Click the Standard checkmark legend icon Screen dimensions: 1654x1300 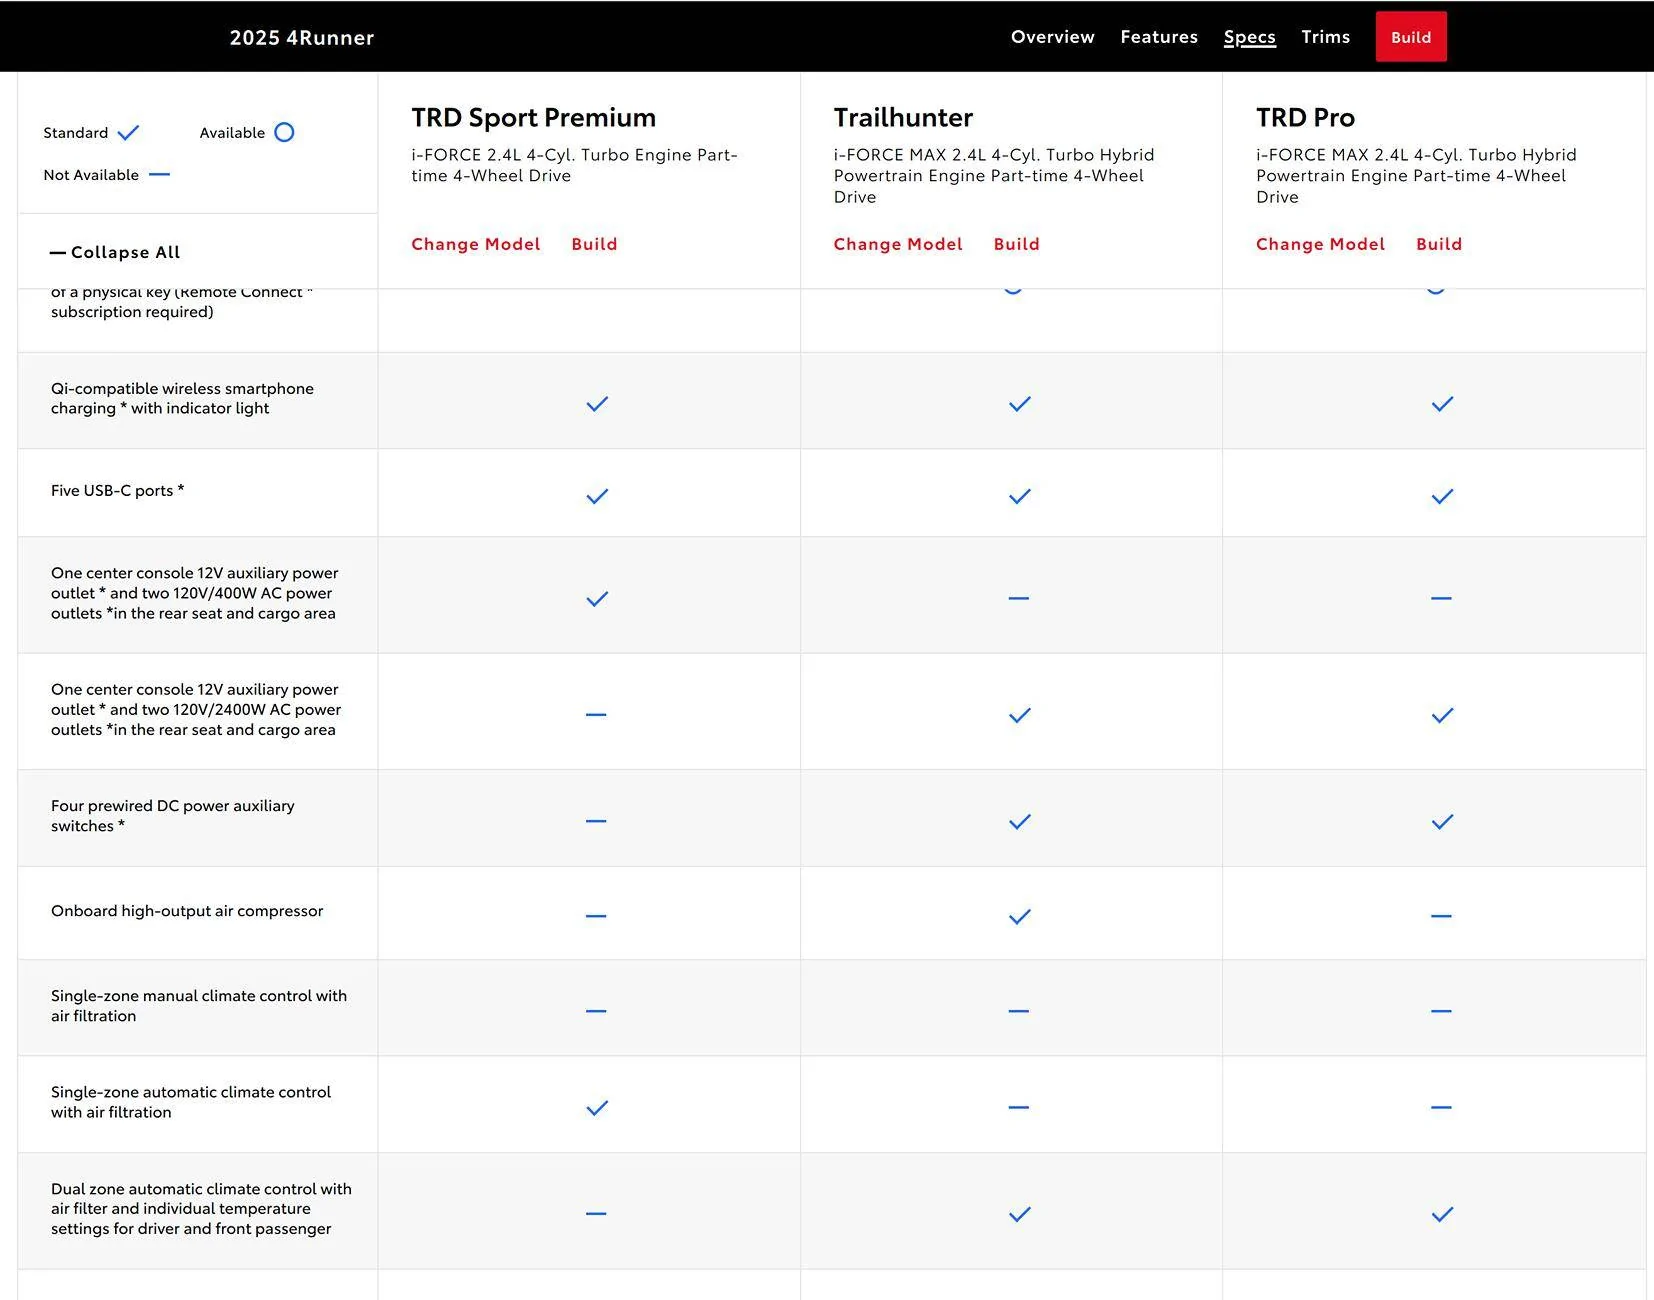pyautogui.click(x=128, y=133)
